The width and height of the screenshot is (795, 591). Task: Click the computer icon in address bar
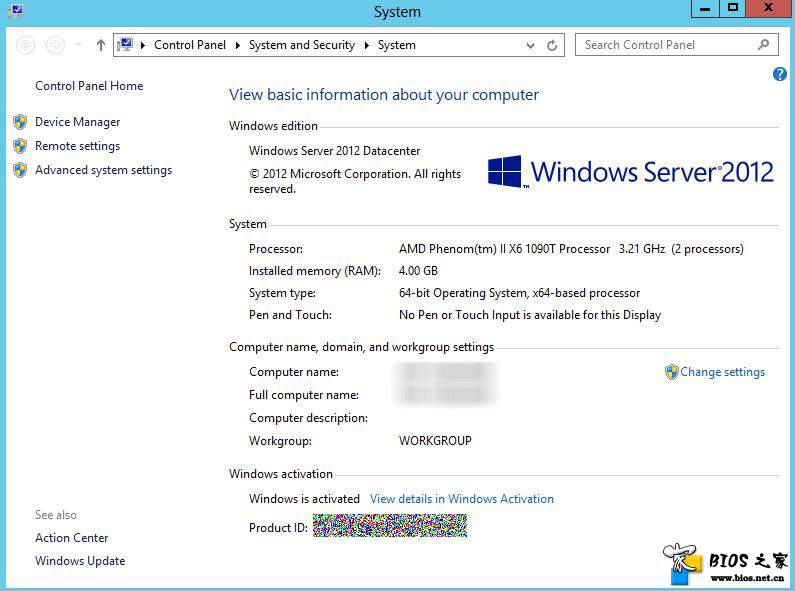(x=125, y=45)
